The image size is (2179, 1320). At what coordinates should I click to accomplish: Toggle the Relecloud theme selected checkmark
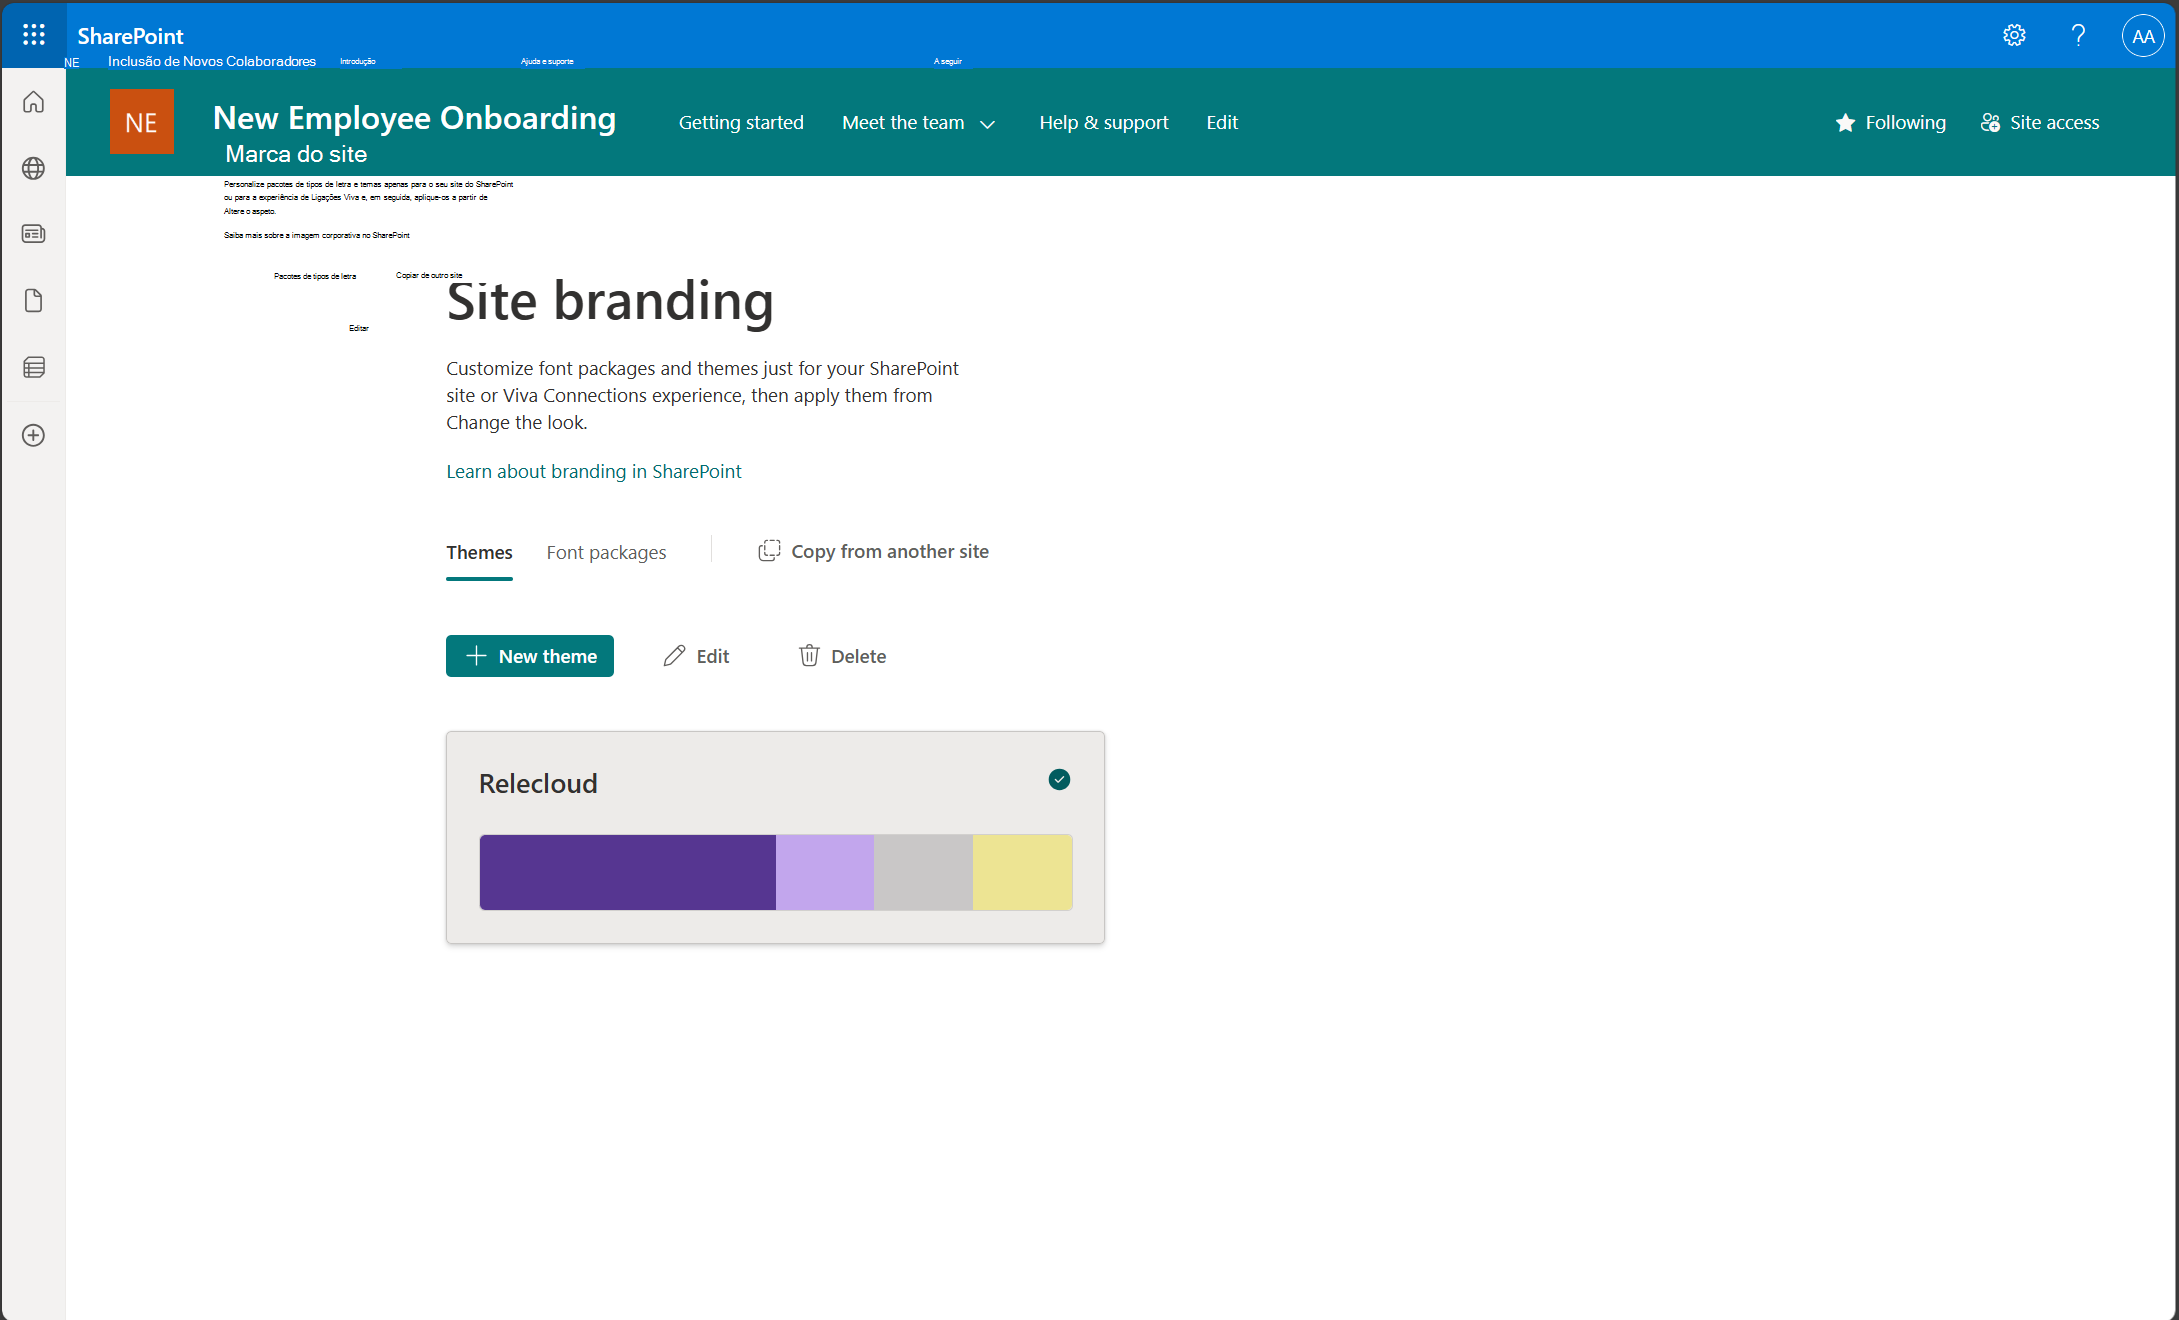(x=1059, y=779)
